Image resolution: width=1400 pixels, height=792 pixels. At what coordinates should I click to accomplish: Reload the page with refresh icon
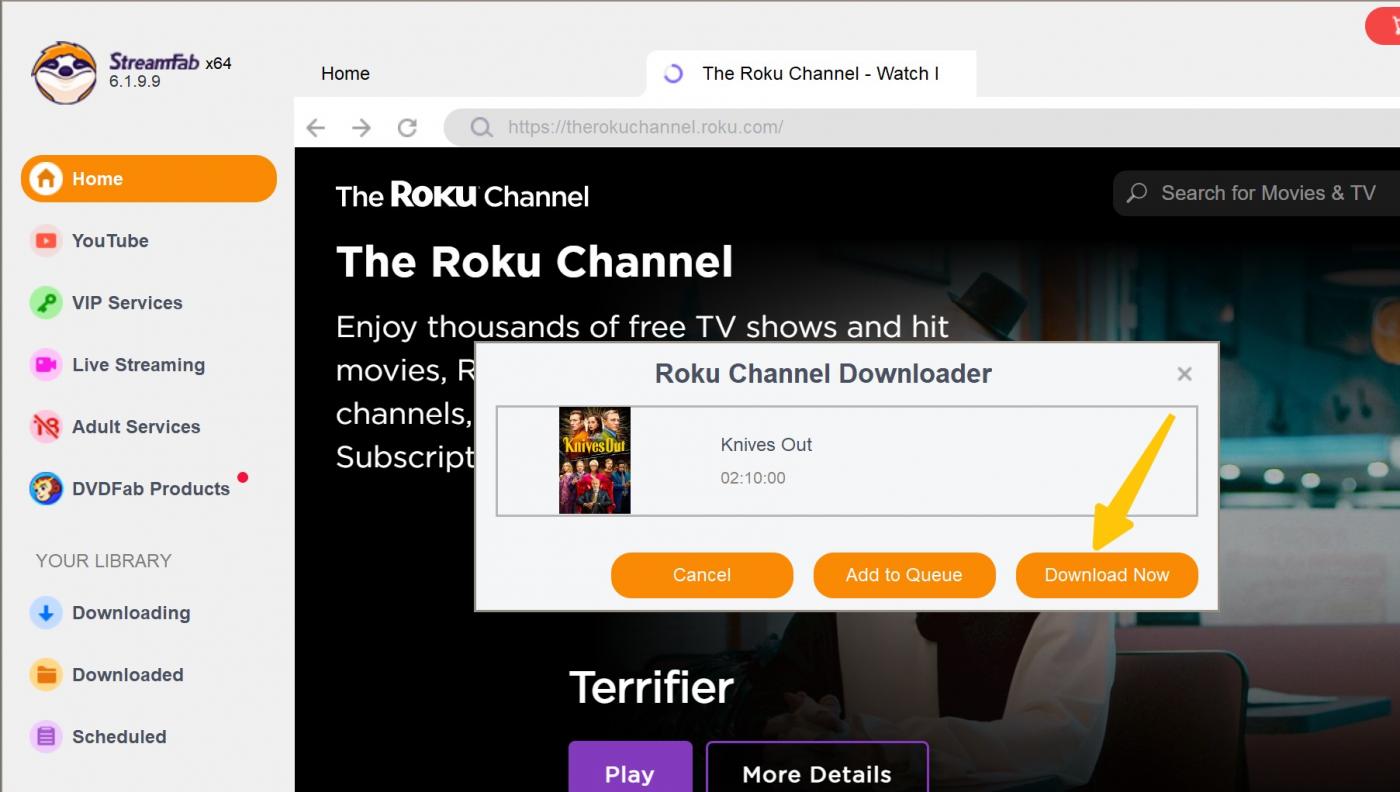click(x=407, y=127)
